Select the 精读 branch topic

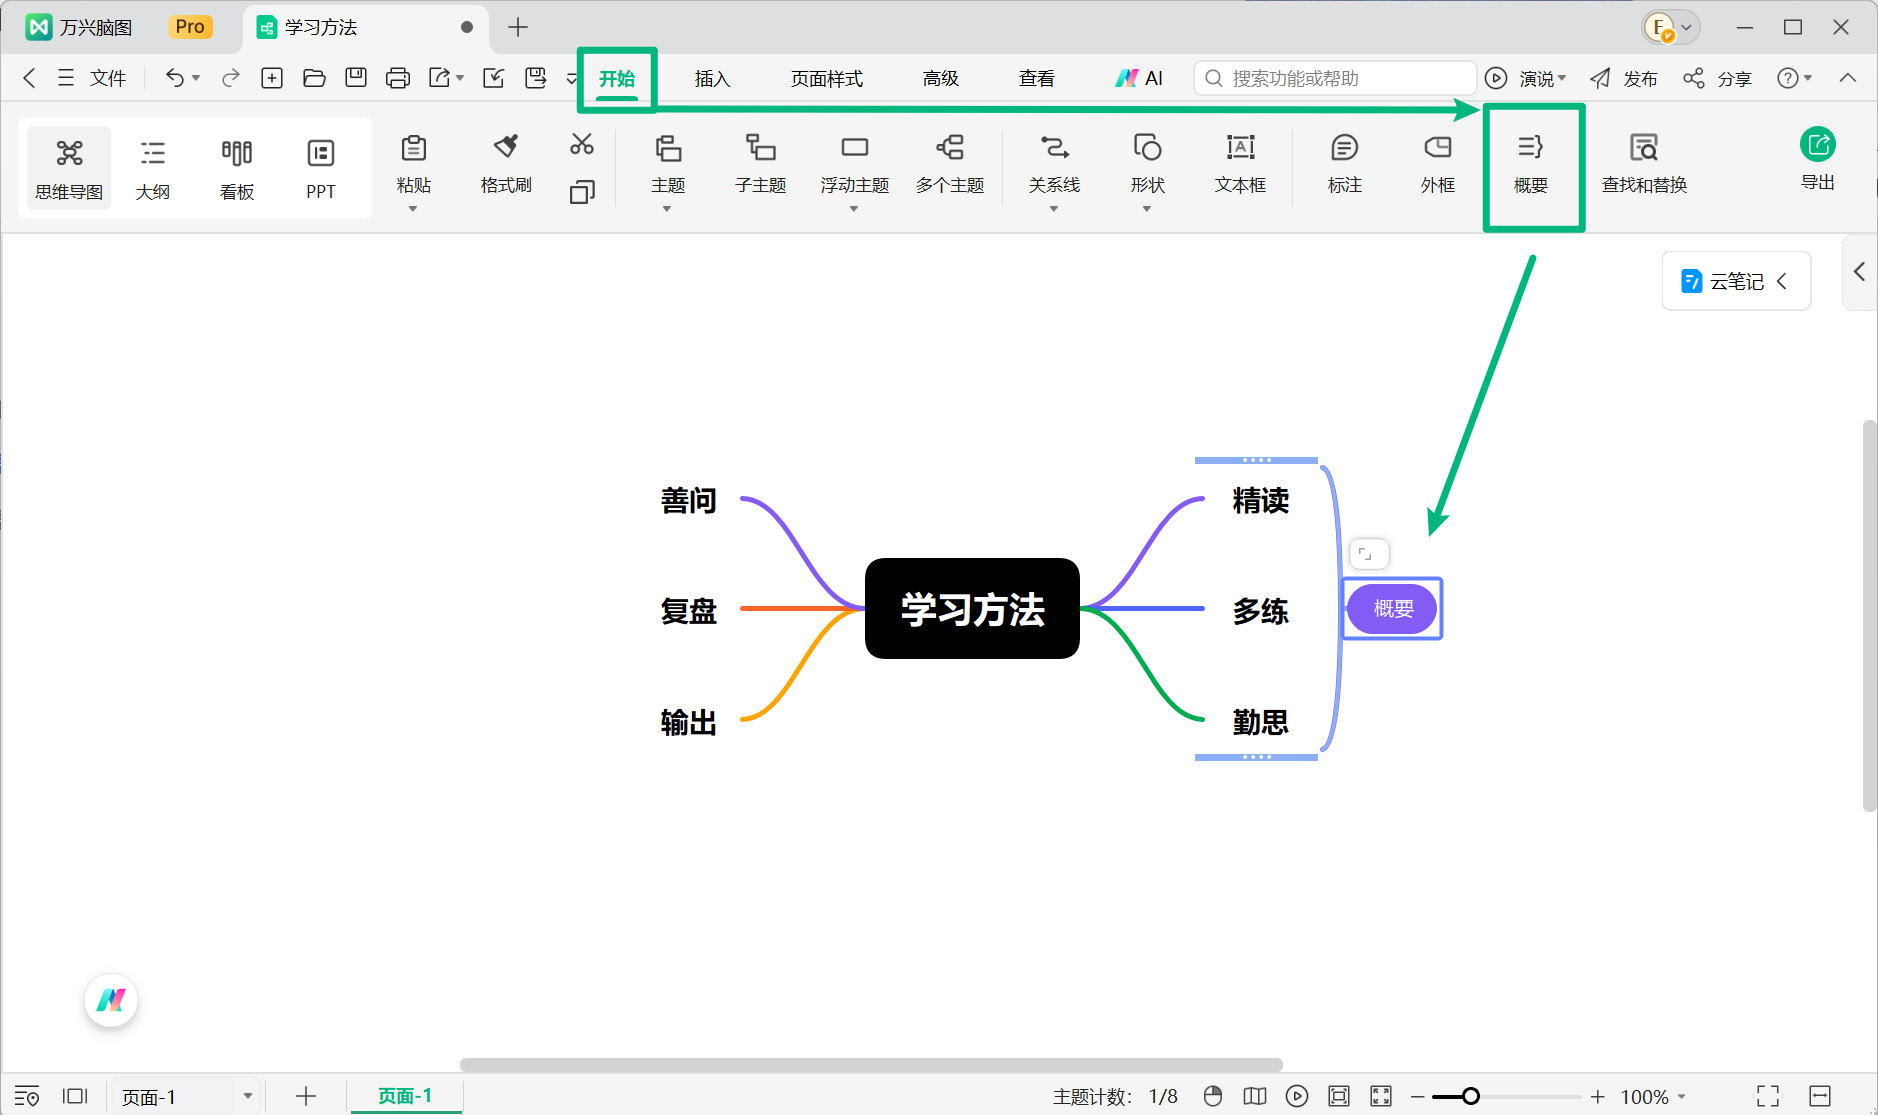pyautogui.click(x=1260, y=500)
